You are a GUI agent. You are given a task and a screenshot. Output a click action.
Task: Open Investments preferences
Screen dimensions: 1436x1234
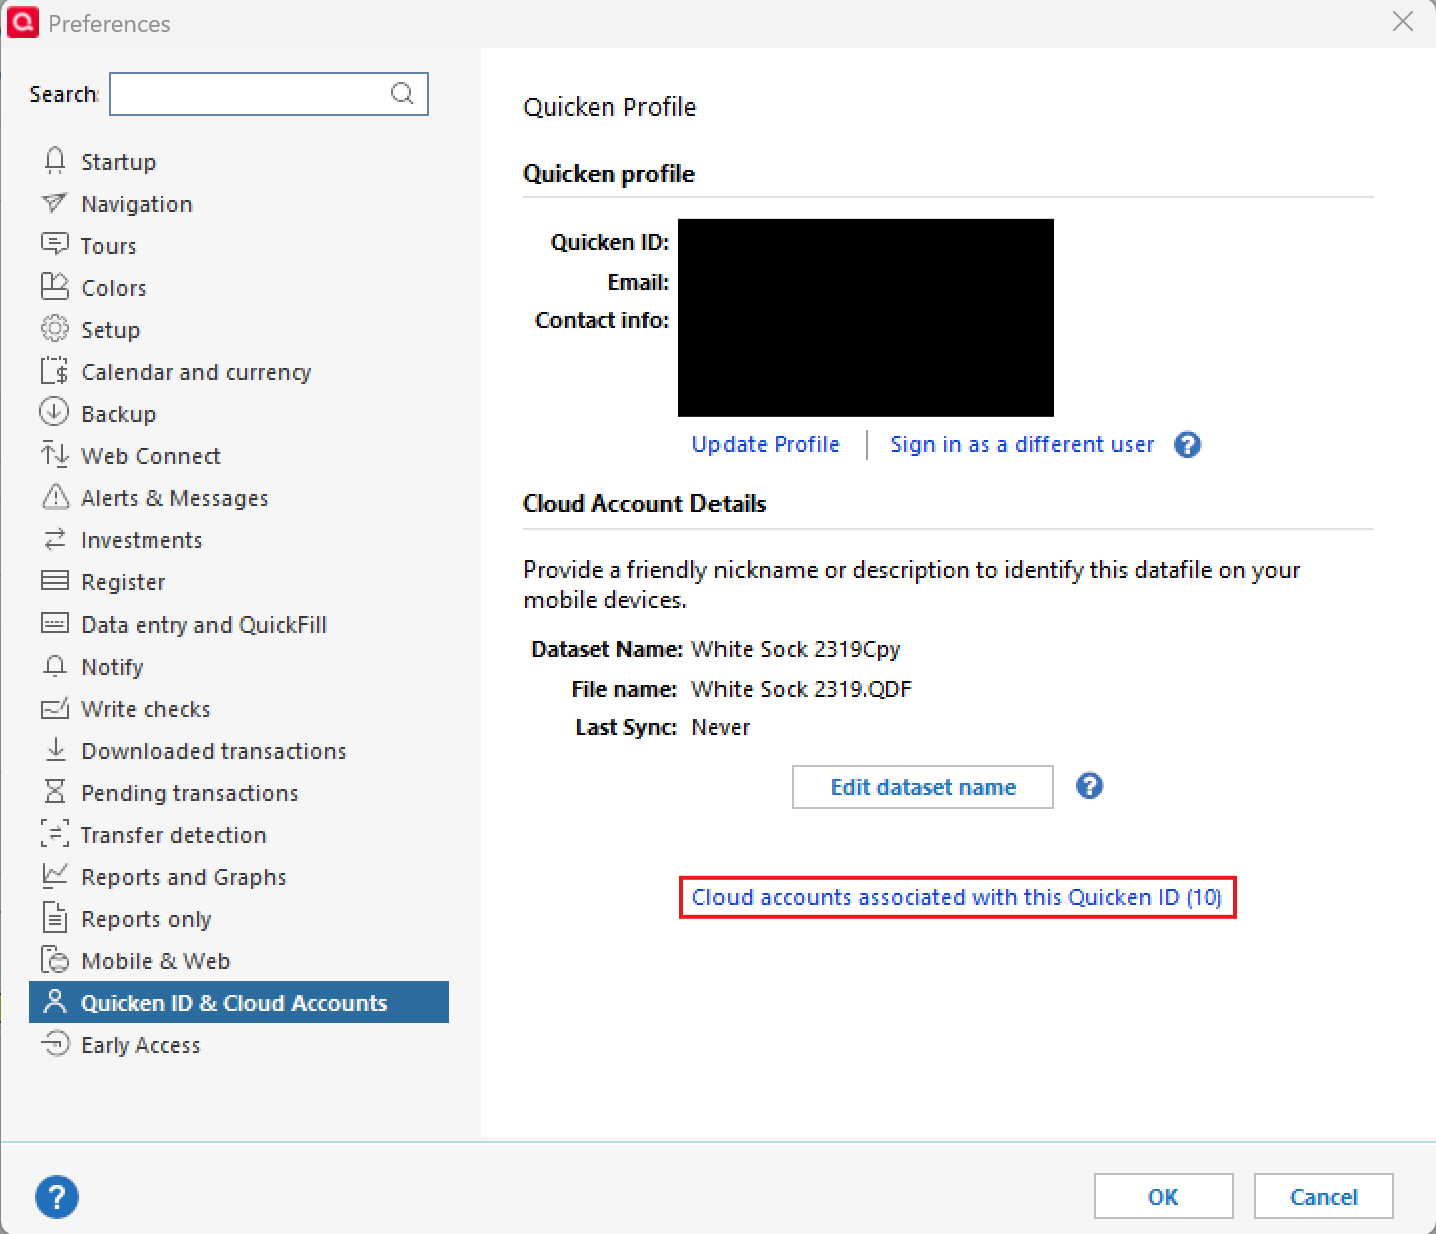pos(142,540)
